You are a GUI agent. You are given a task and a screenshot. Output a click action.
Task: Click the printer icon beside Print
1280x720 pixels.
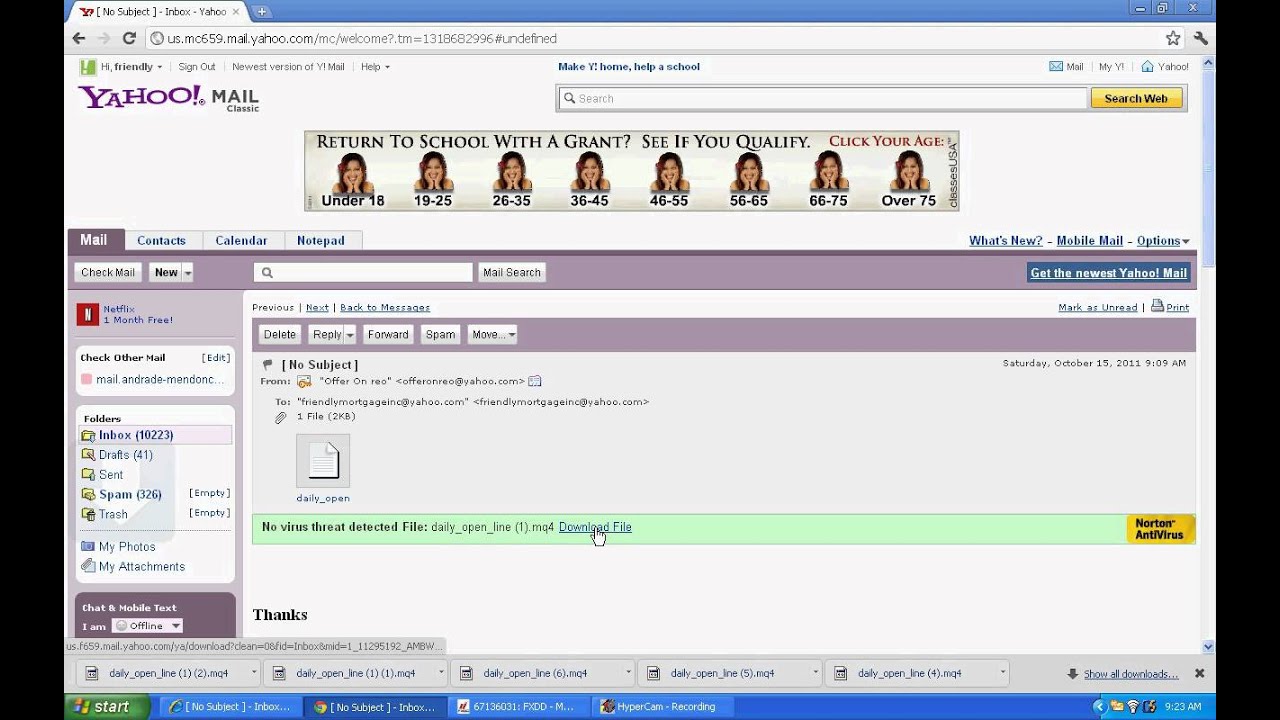pyautogui.click(x=1157, y=306)
